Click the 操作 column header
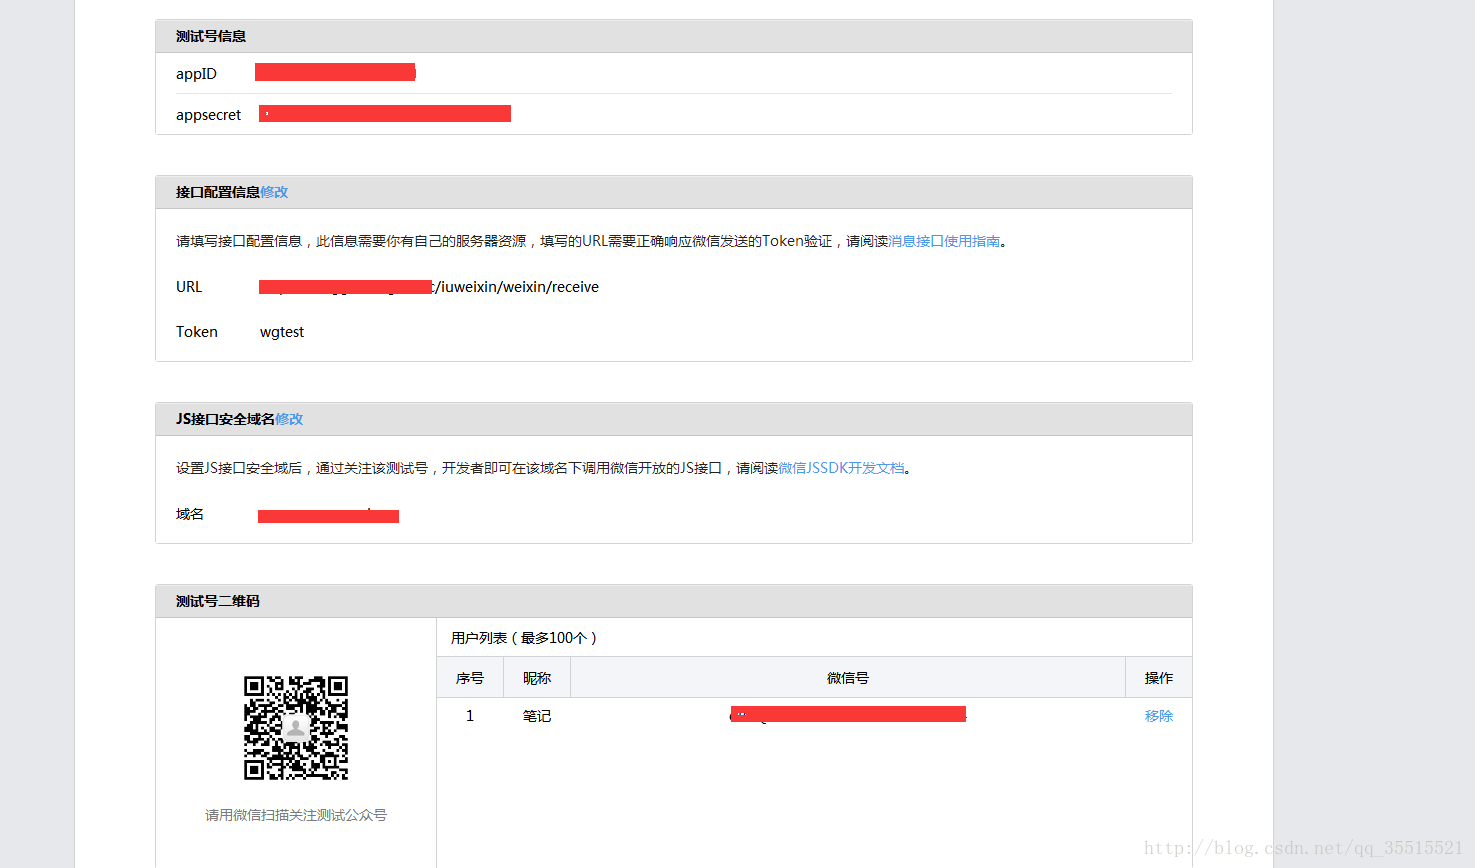Screen dimensions: 1475x868 1159,678
